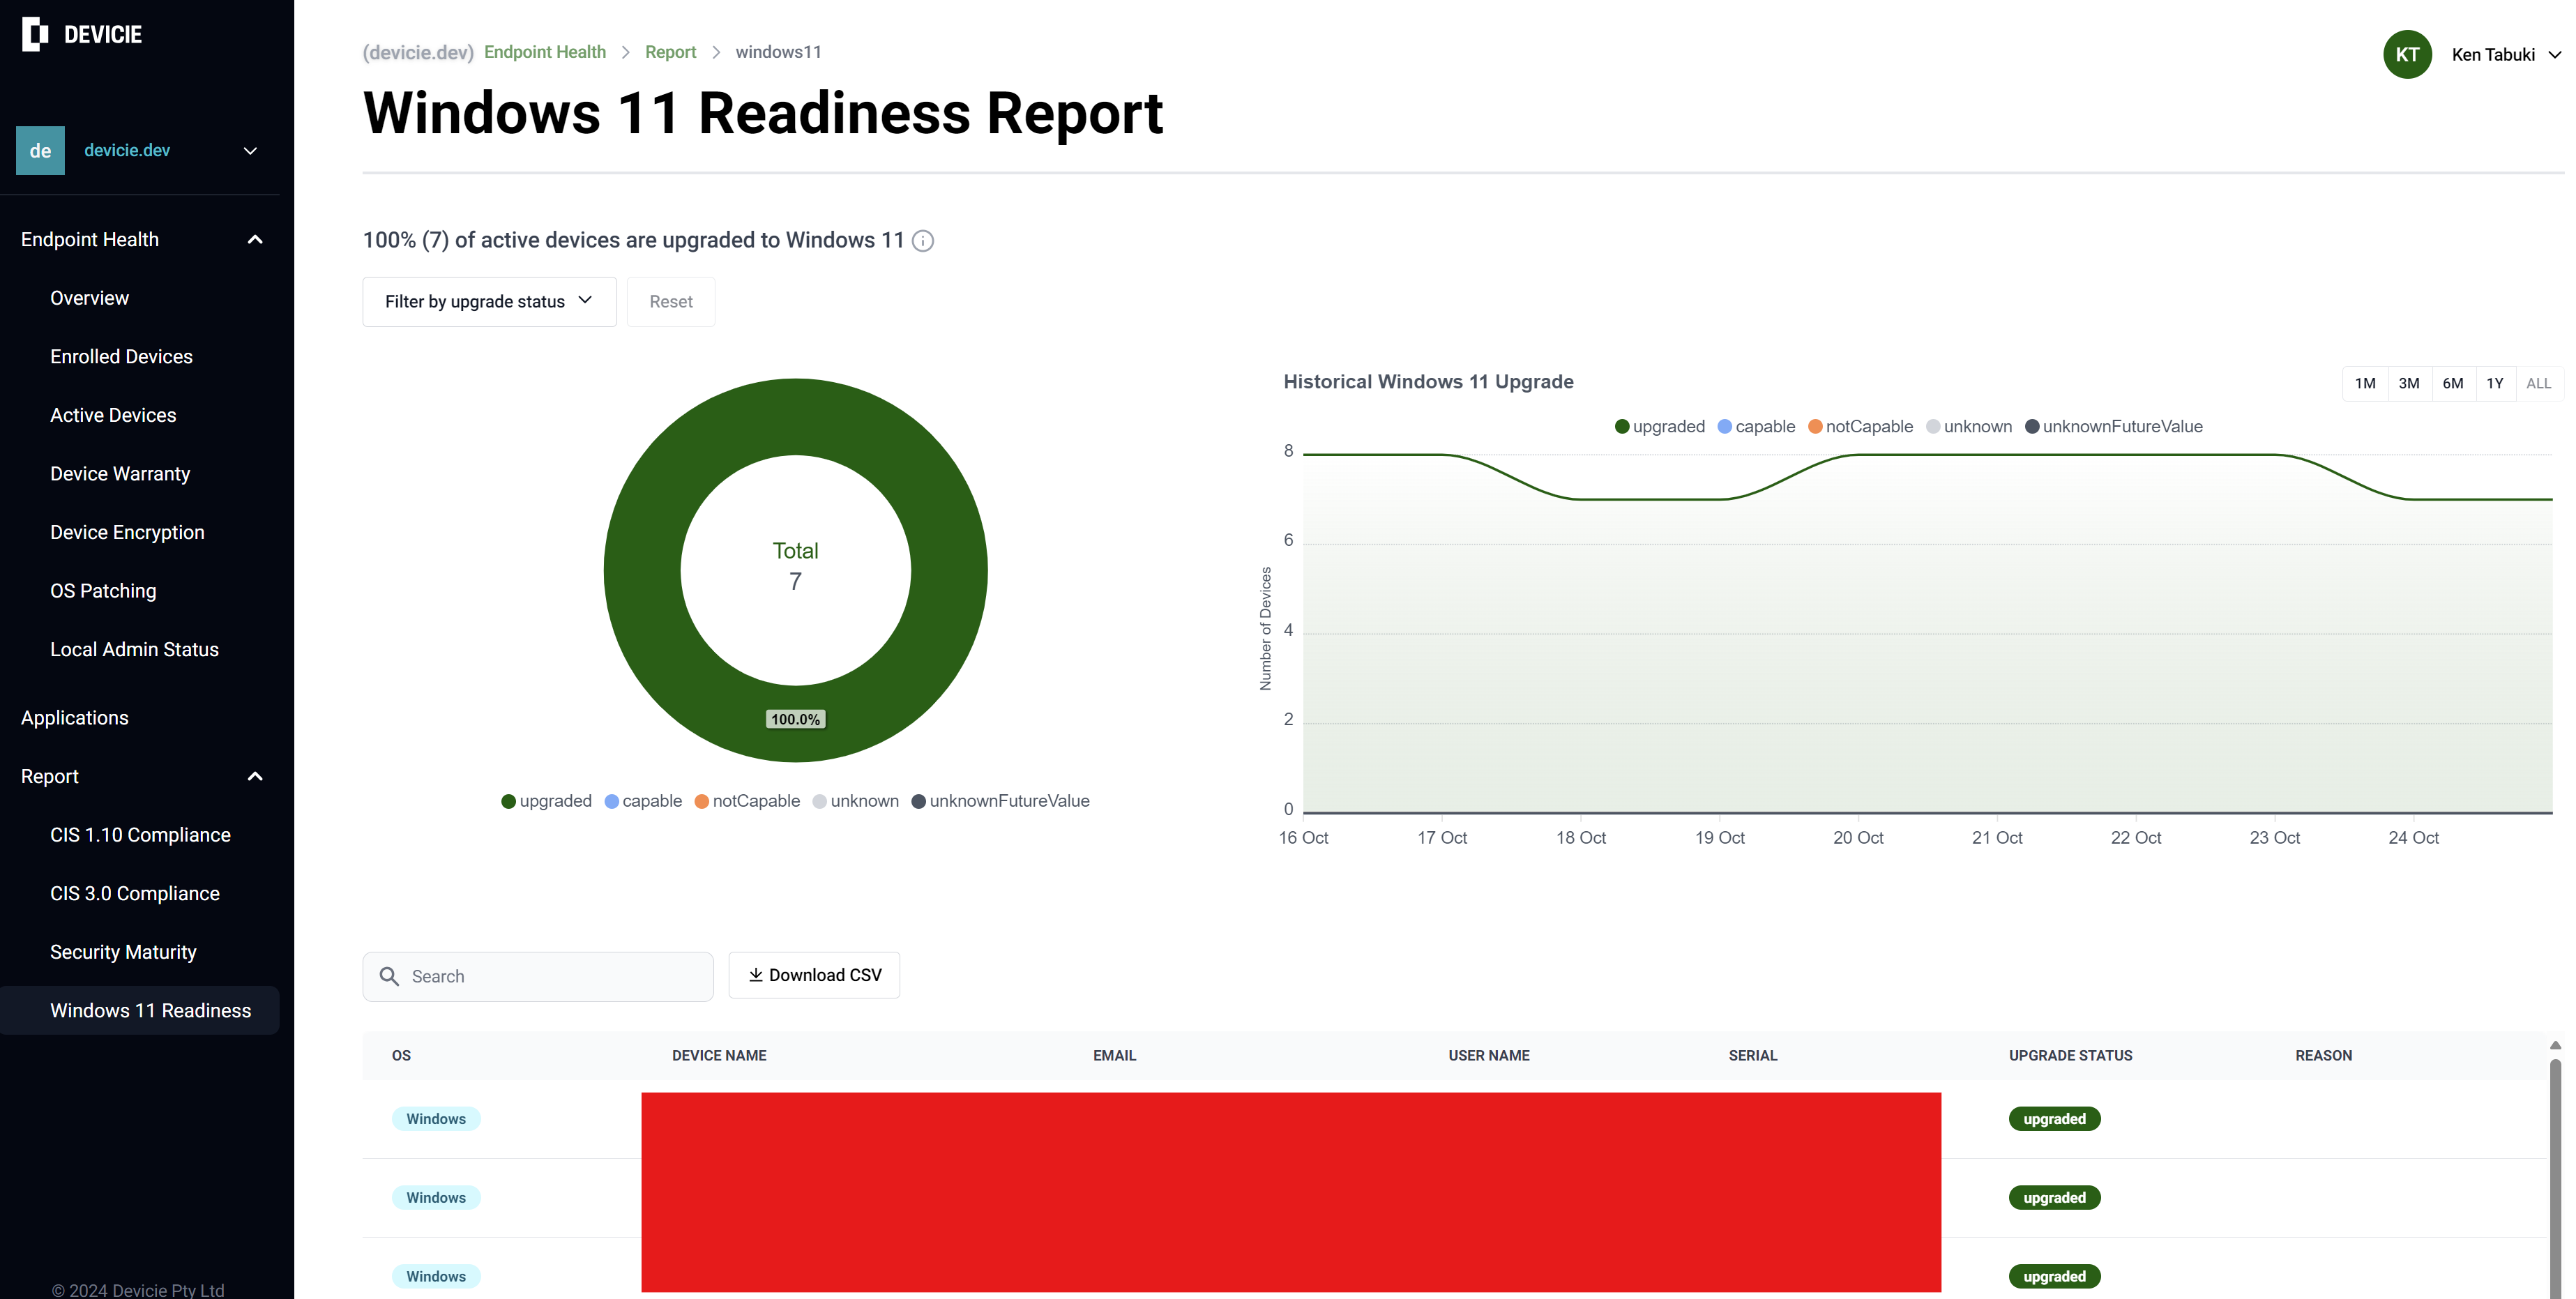Click the download arrow icon on Download CSV

click(x=756, y=975)
